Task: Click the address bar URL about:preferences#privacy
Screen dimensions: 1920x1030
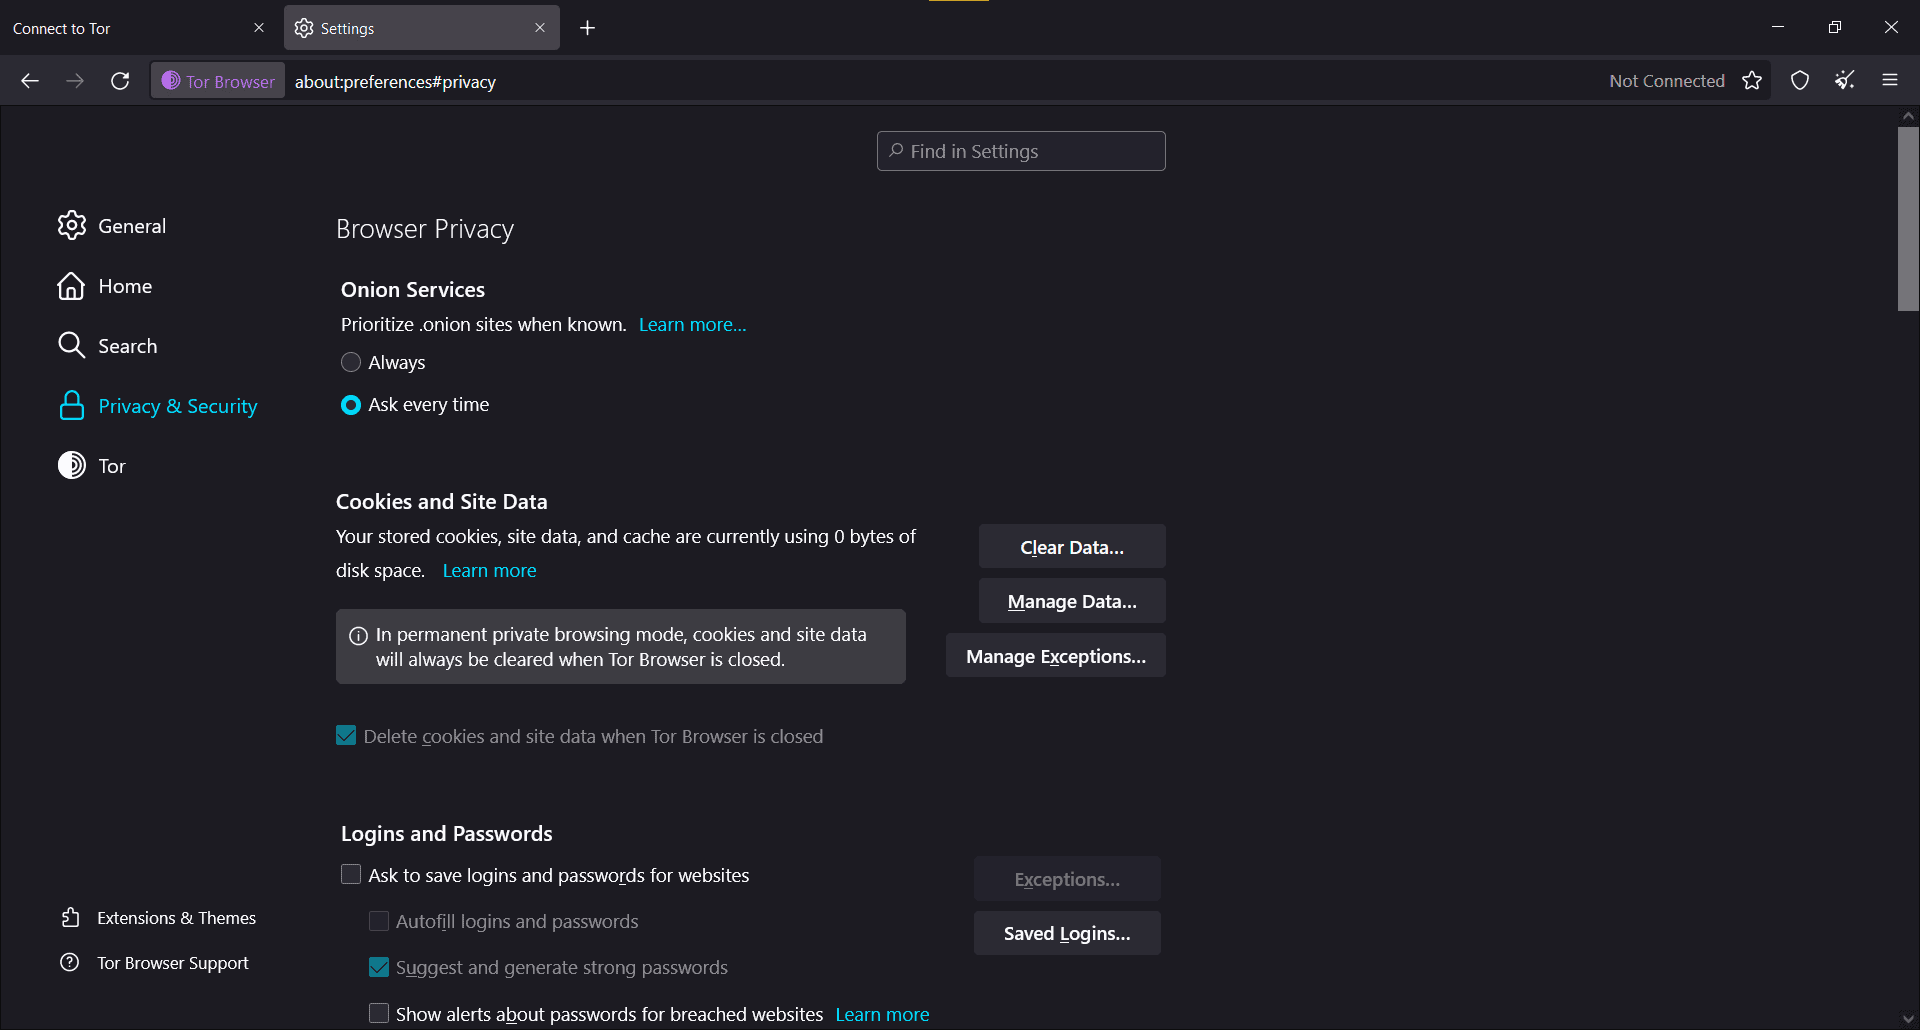Action: tap(395, 82)
